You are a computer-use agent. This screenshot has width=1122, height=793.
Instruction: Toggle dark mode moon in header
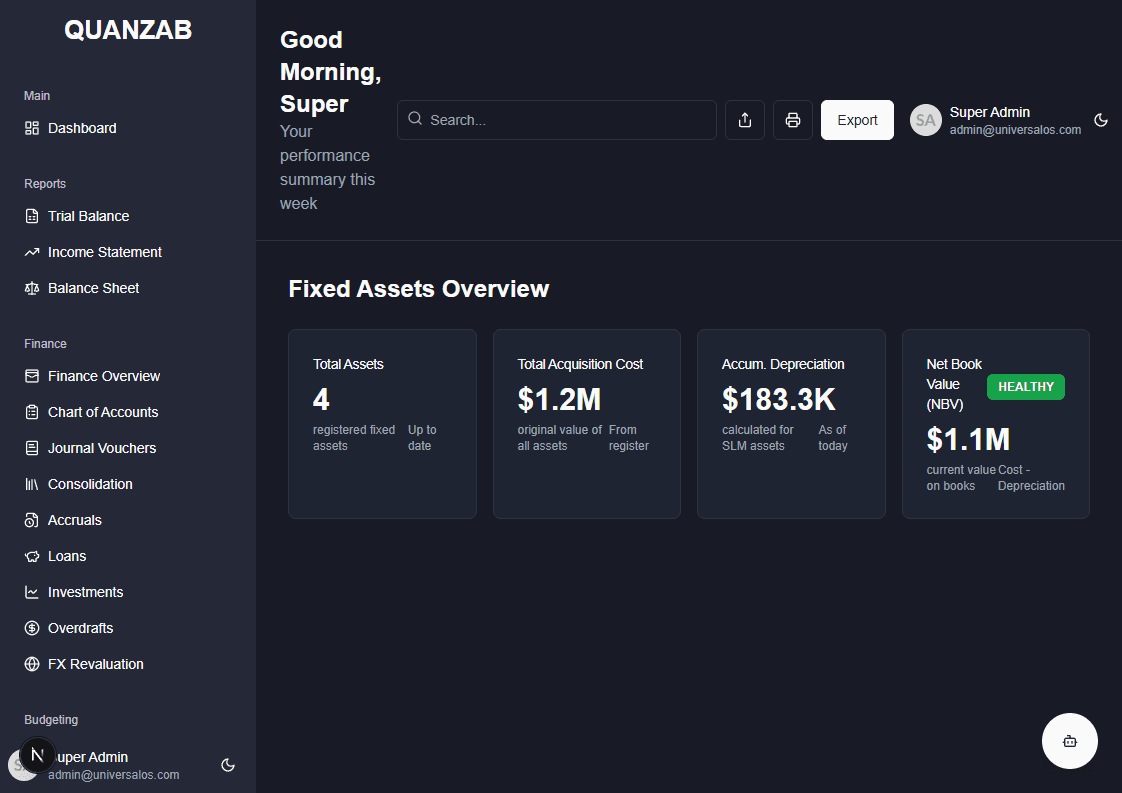pos(1101,120)
